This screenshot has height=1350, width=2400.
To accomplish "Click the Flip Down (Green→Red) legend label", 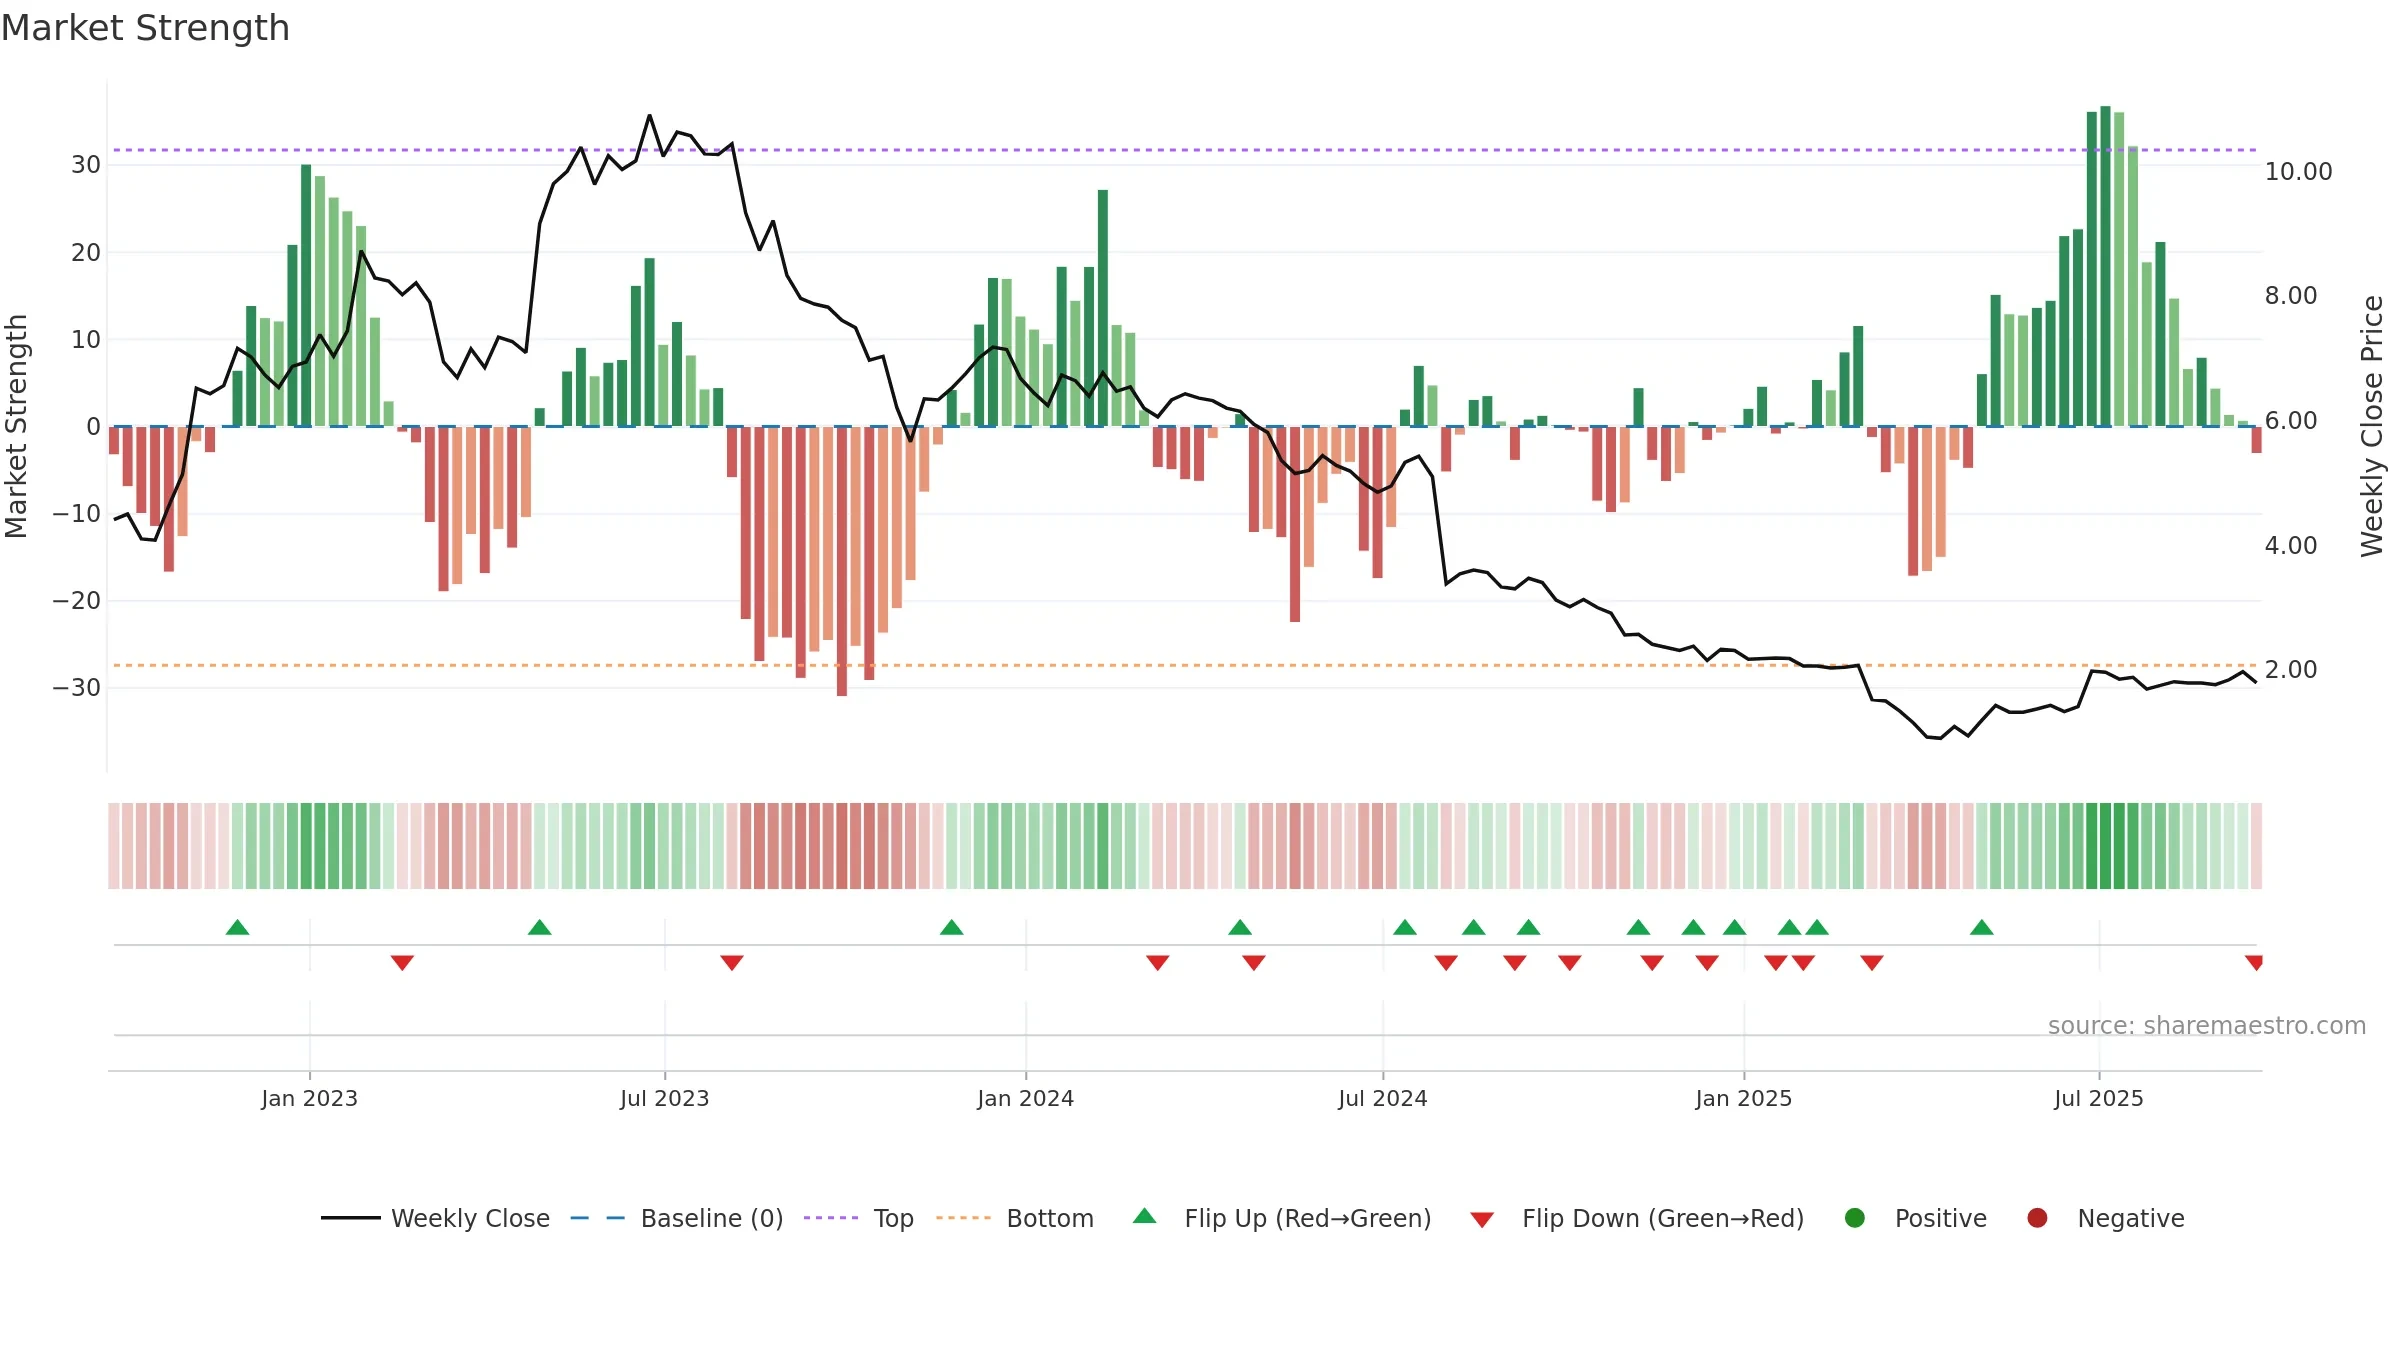I will (1663, 1218).
